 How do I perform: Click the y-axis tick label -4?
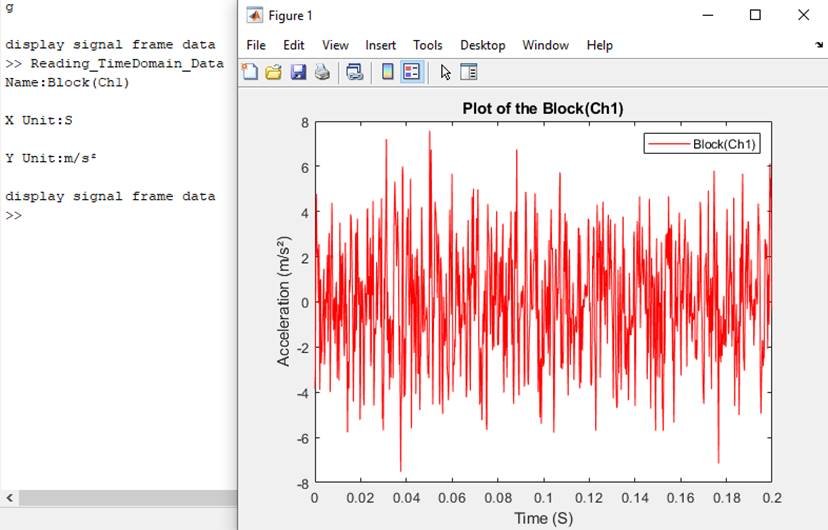pos(303,393)
